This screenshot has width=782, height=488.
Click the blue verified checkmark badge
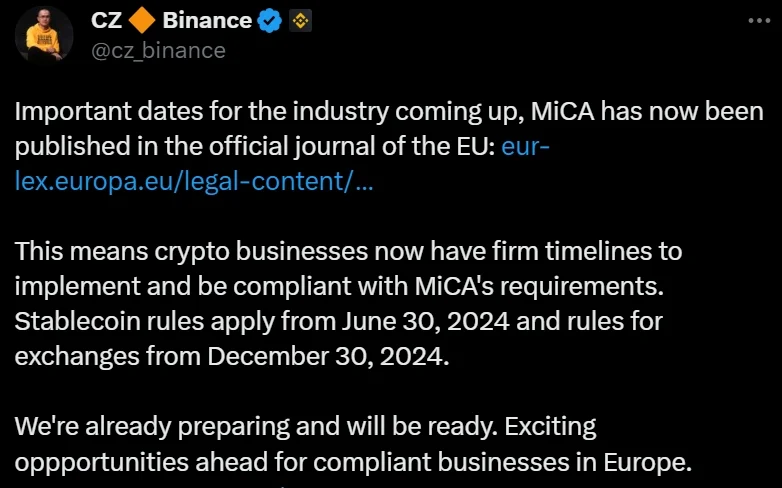(x=270, y=21)
